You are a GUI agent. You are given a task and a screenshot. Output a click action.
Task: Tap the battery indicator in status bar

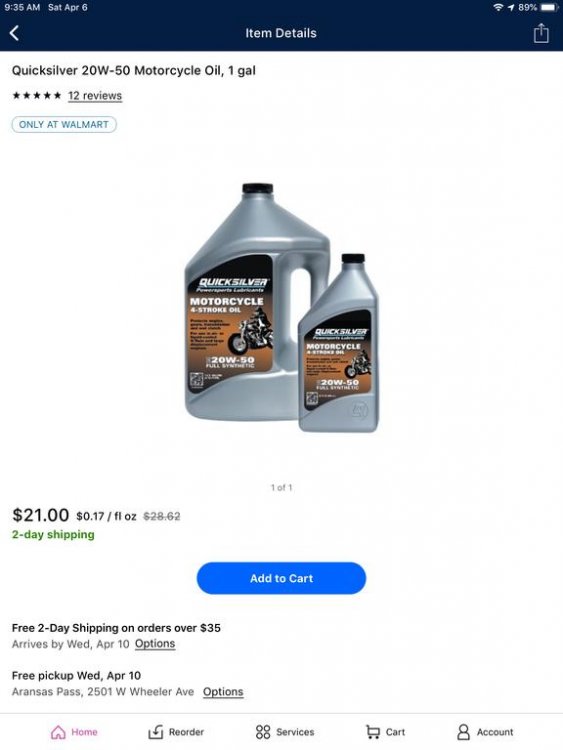tap(549, 8)
